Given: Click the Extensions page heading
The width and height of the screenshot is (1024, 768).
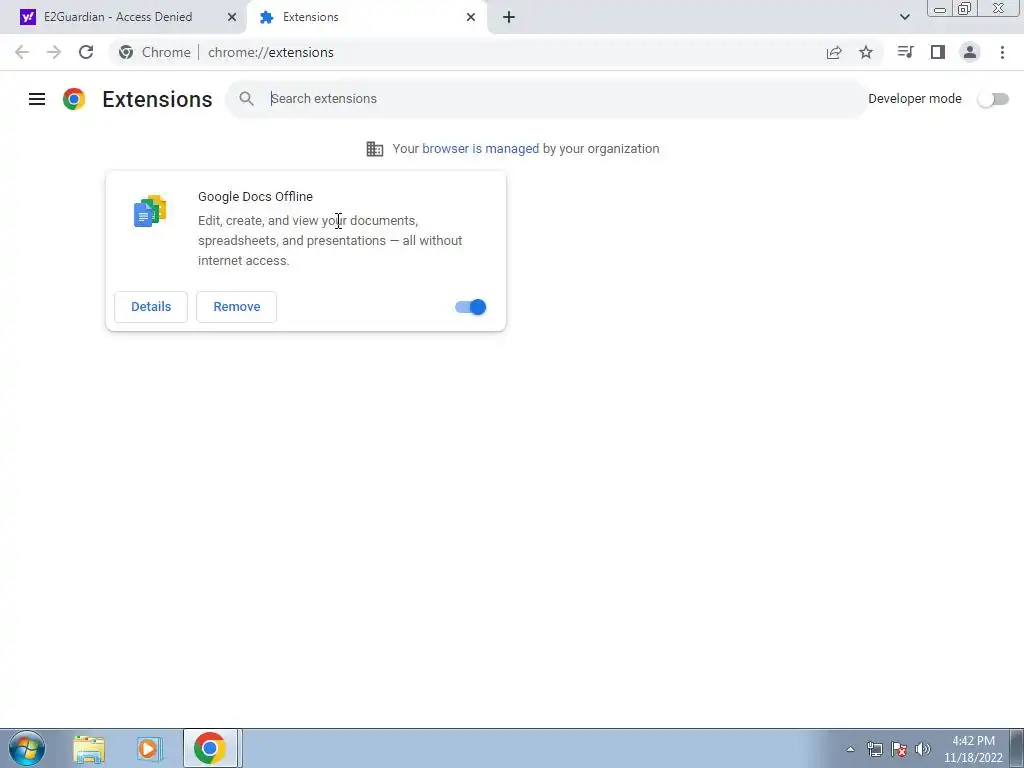Looking at the screenshot, I should click(157, 99).
